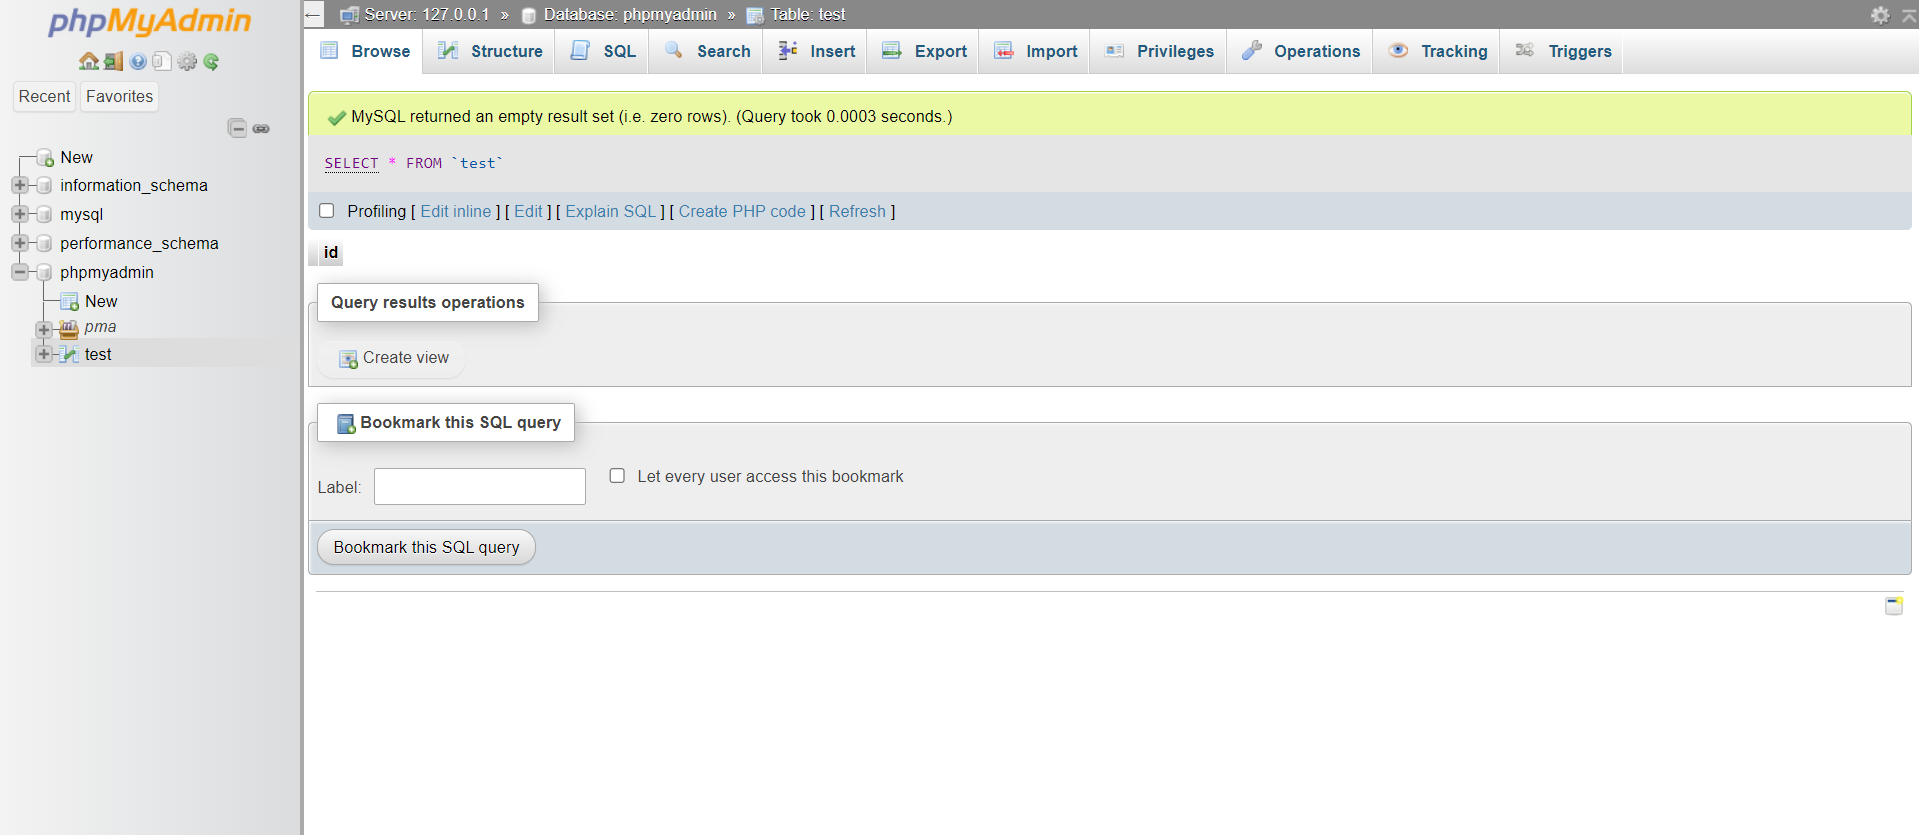
Task: Click the phpMyAdmin logo
Action: tap(150, 22)
